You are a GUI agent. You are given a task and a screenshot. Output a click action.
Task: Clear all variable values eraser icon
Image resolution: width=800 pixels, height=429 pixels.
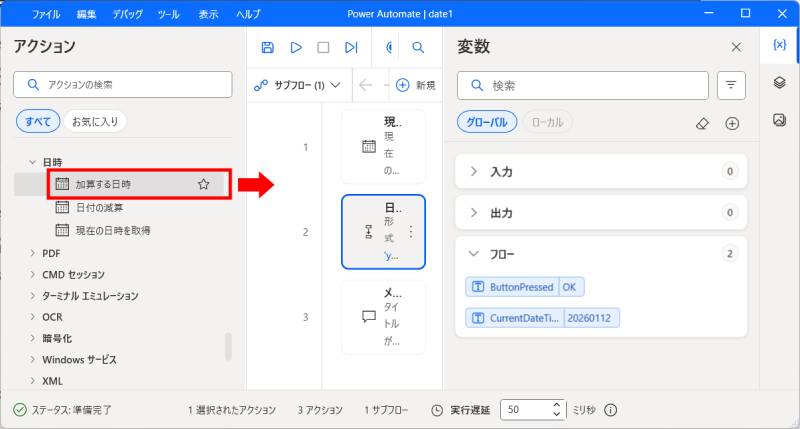click(x=703, y=123)
